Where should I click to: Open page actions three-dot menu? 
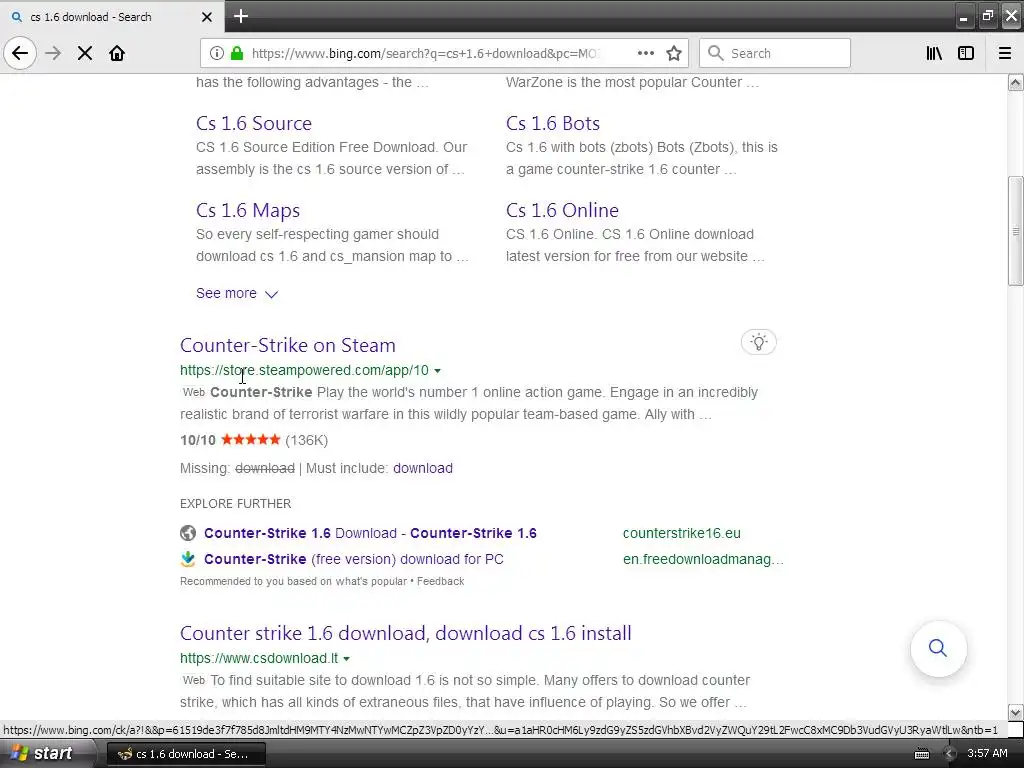[x=646, y=53]
